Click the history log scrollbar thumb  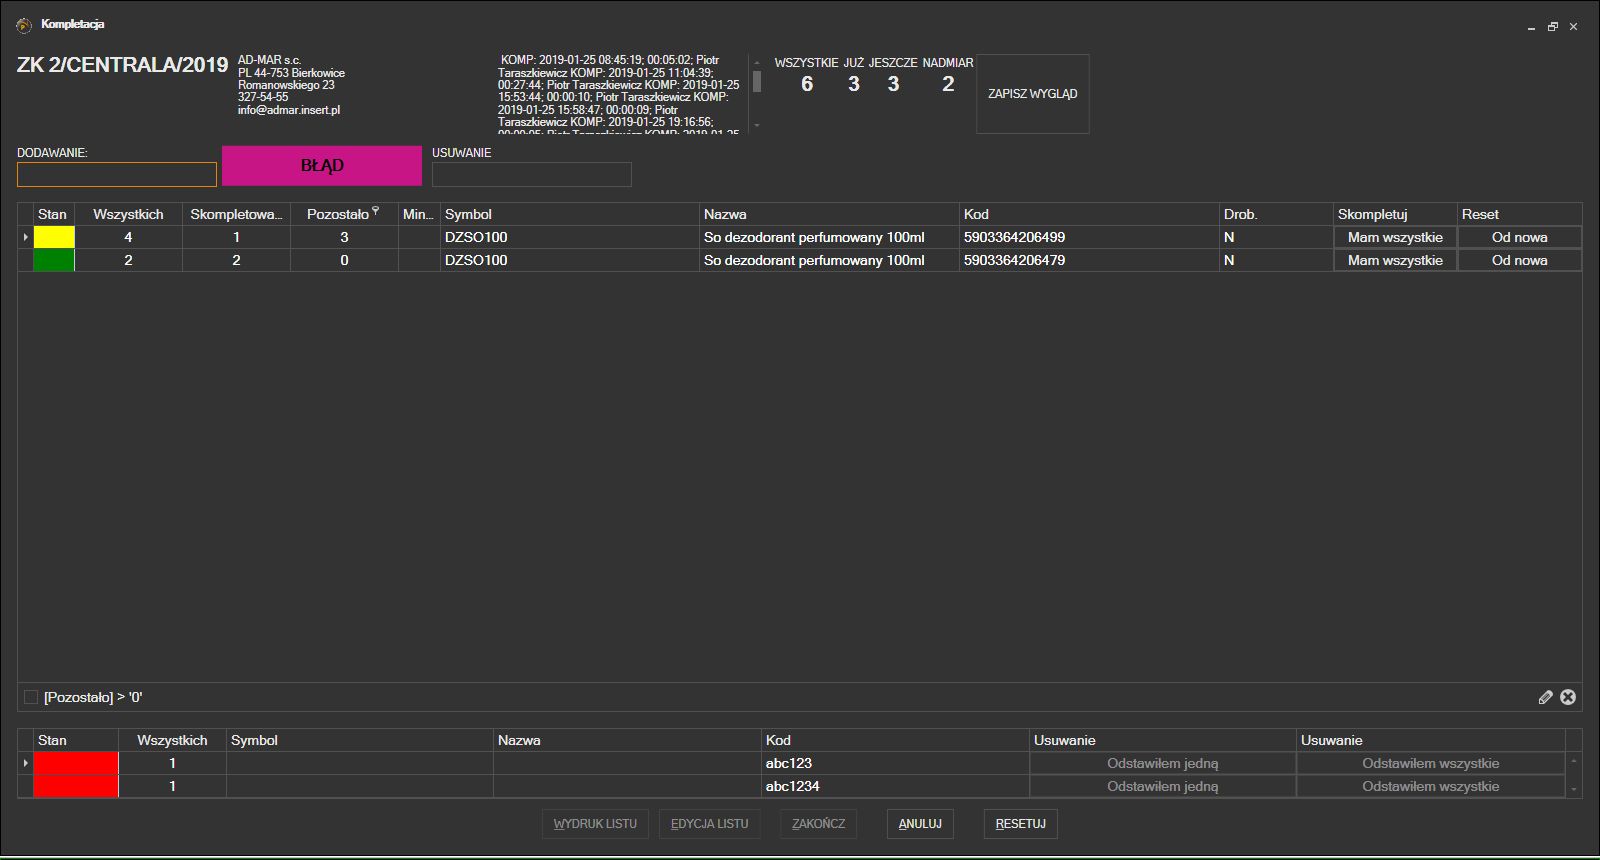[x=757, y=82]
